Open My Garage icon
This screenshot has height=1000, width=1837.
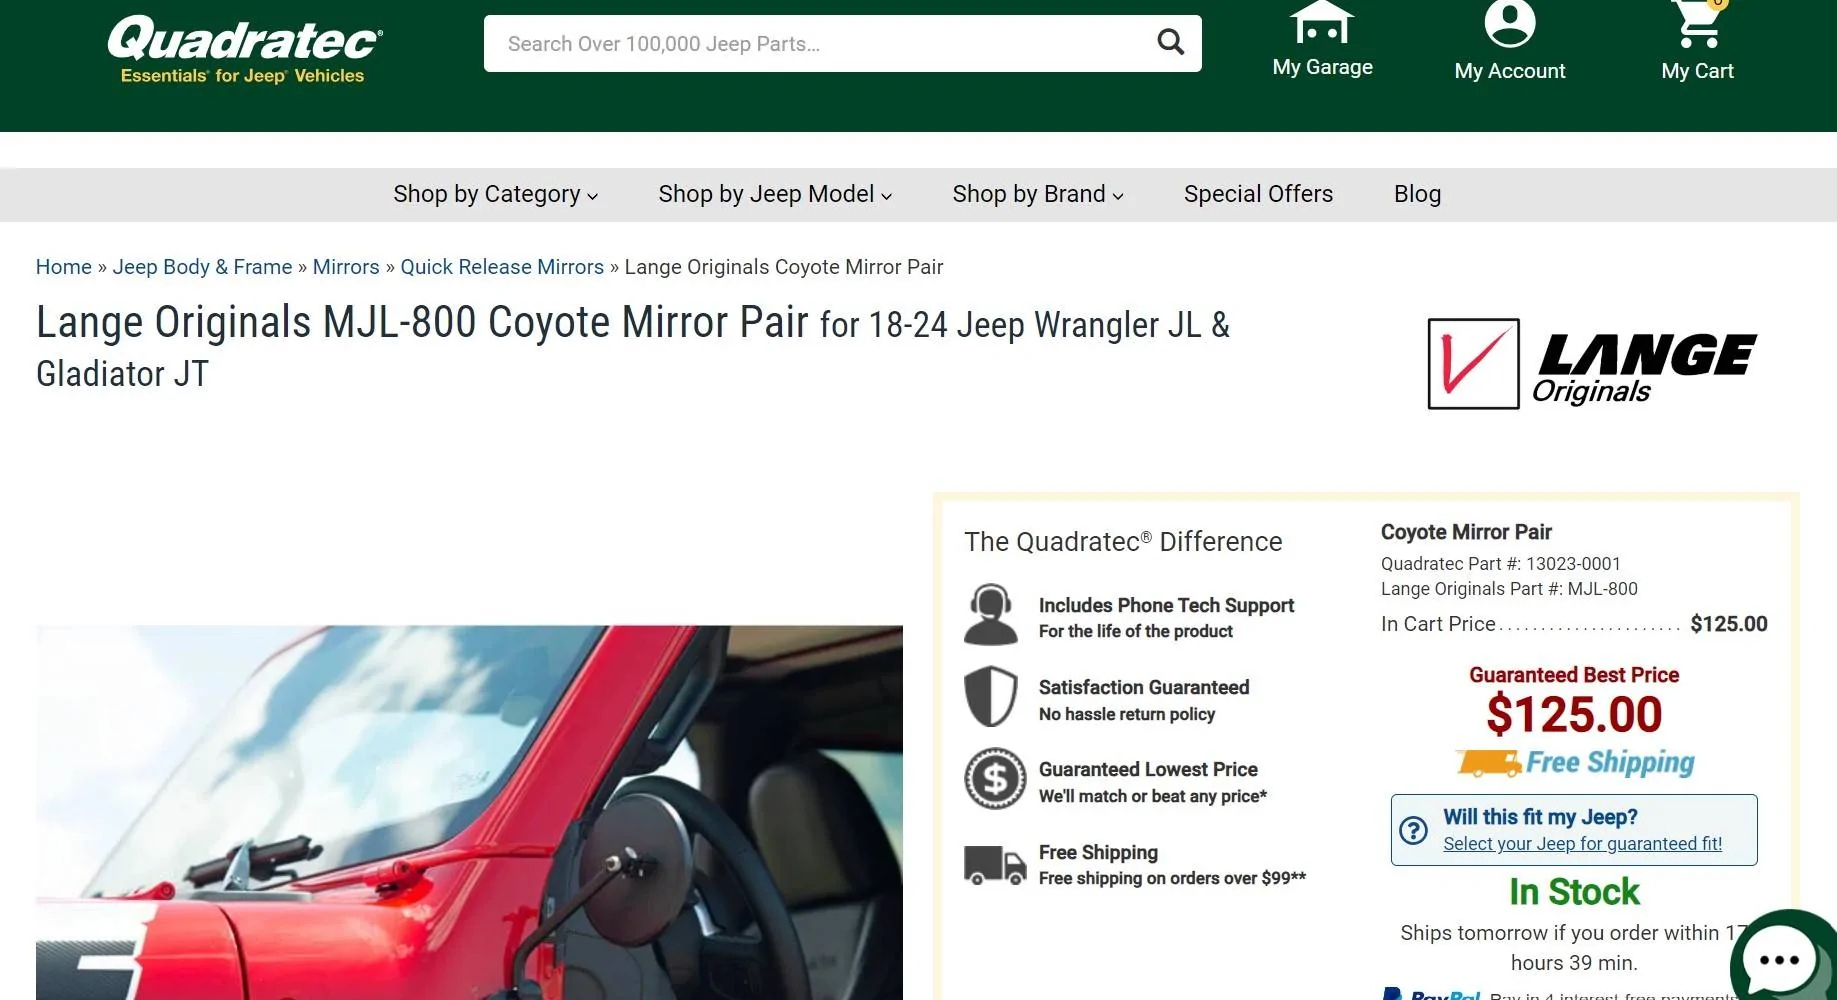tap(1321, 22)
